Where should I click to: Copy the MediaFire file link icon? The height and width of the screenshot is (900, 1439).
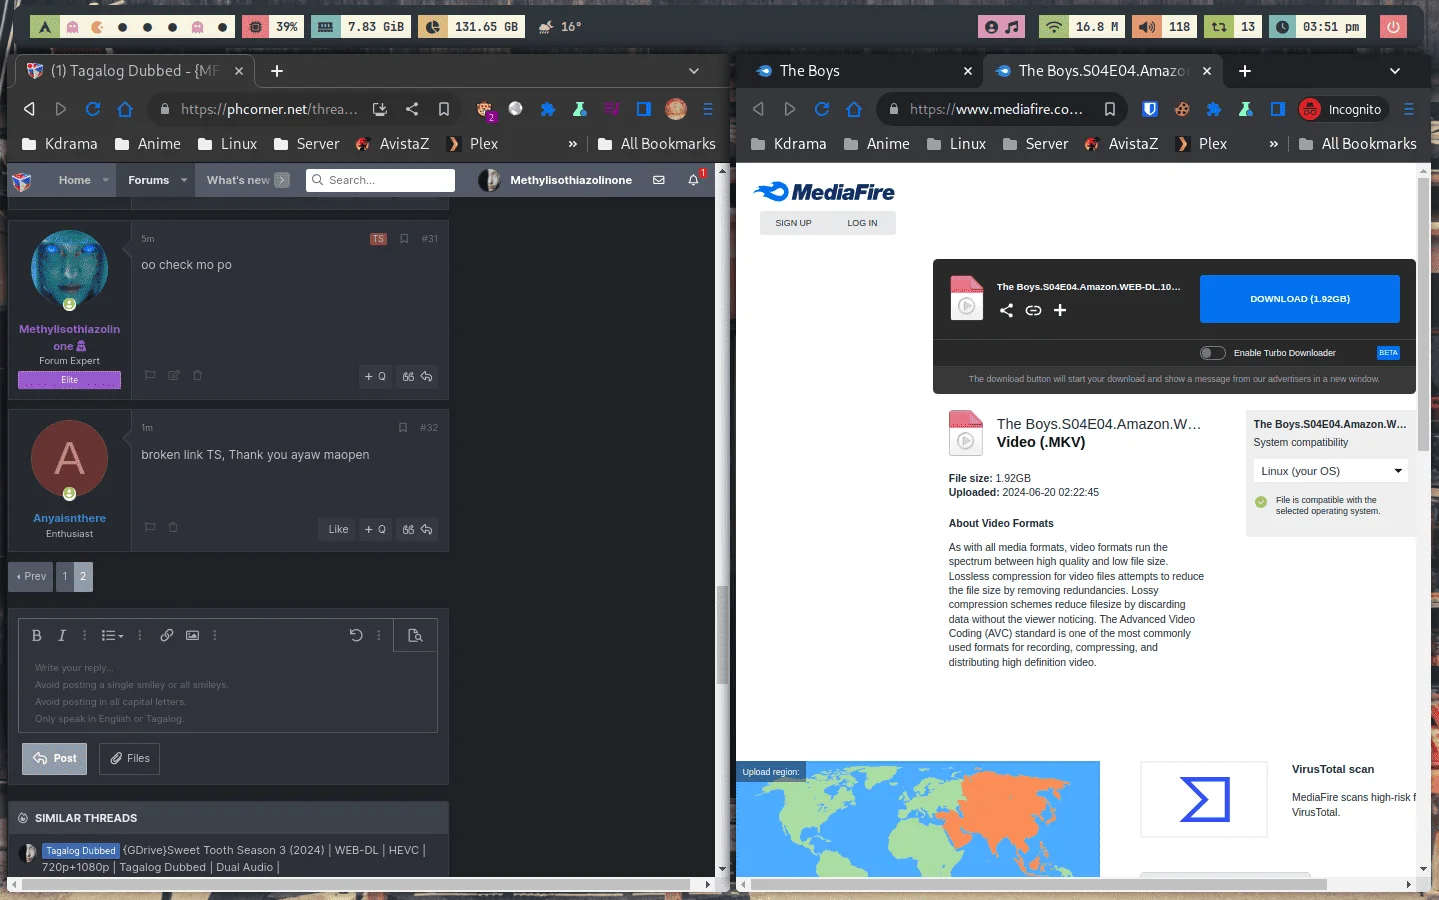click(x=1033, y=311)
